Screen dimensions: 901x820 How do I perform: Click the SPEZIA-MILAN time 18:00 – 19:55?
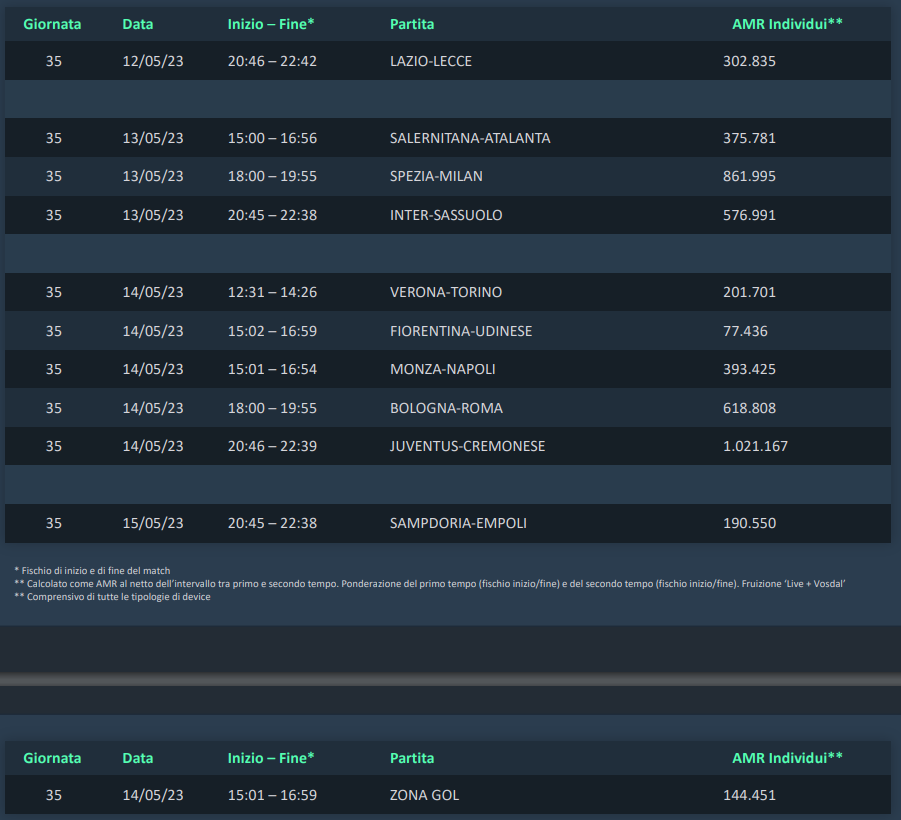(x=272, y=176)
